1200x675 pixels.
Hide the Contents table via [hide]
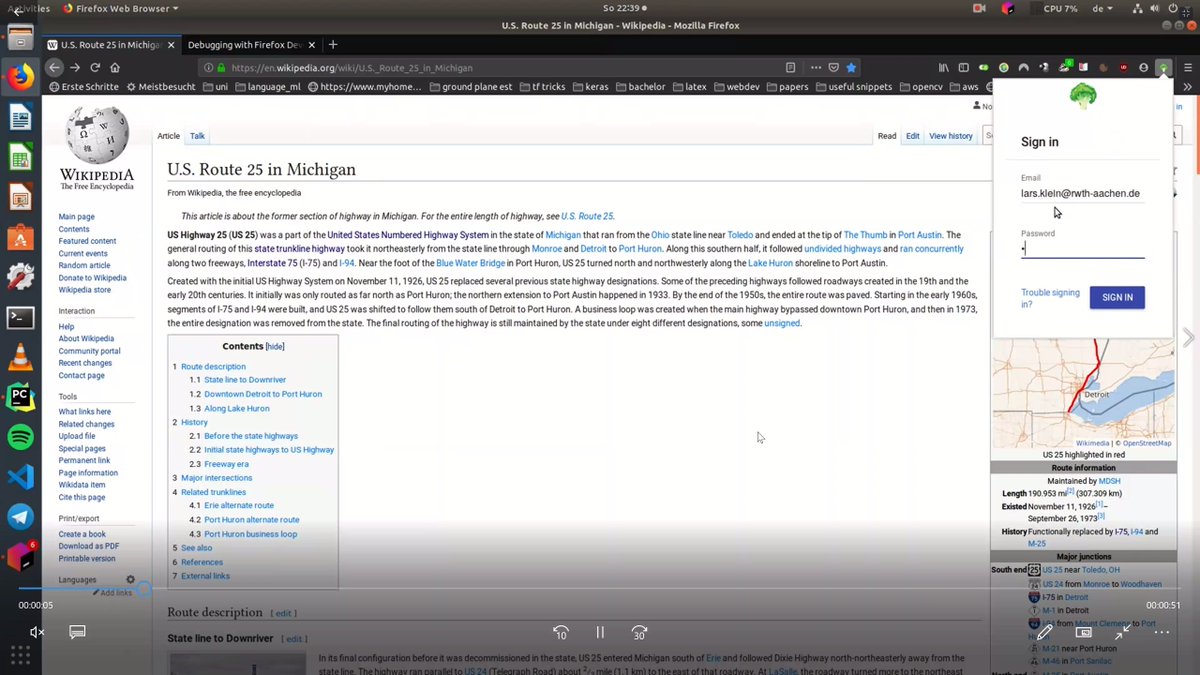click(x=275, y=346)
